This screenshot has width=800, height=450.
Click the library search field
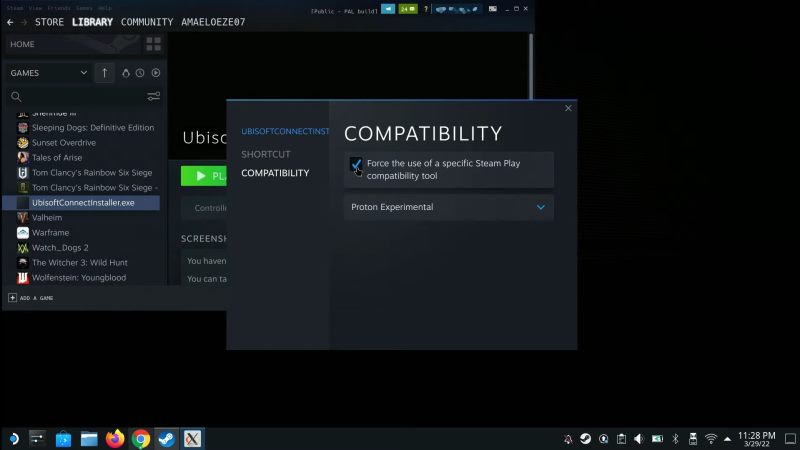(x=84, y=96)
